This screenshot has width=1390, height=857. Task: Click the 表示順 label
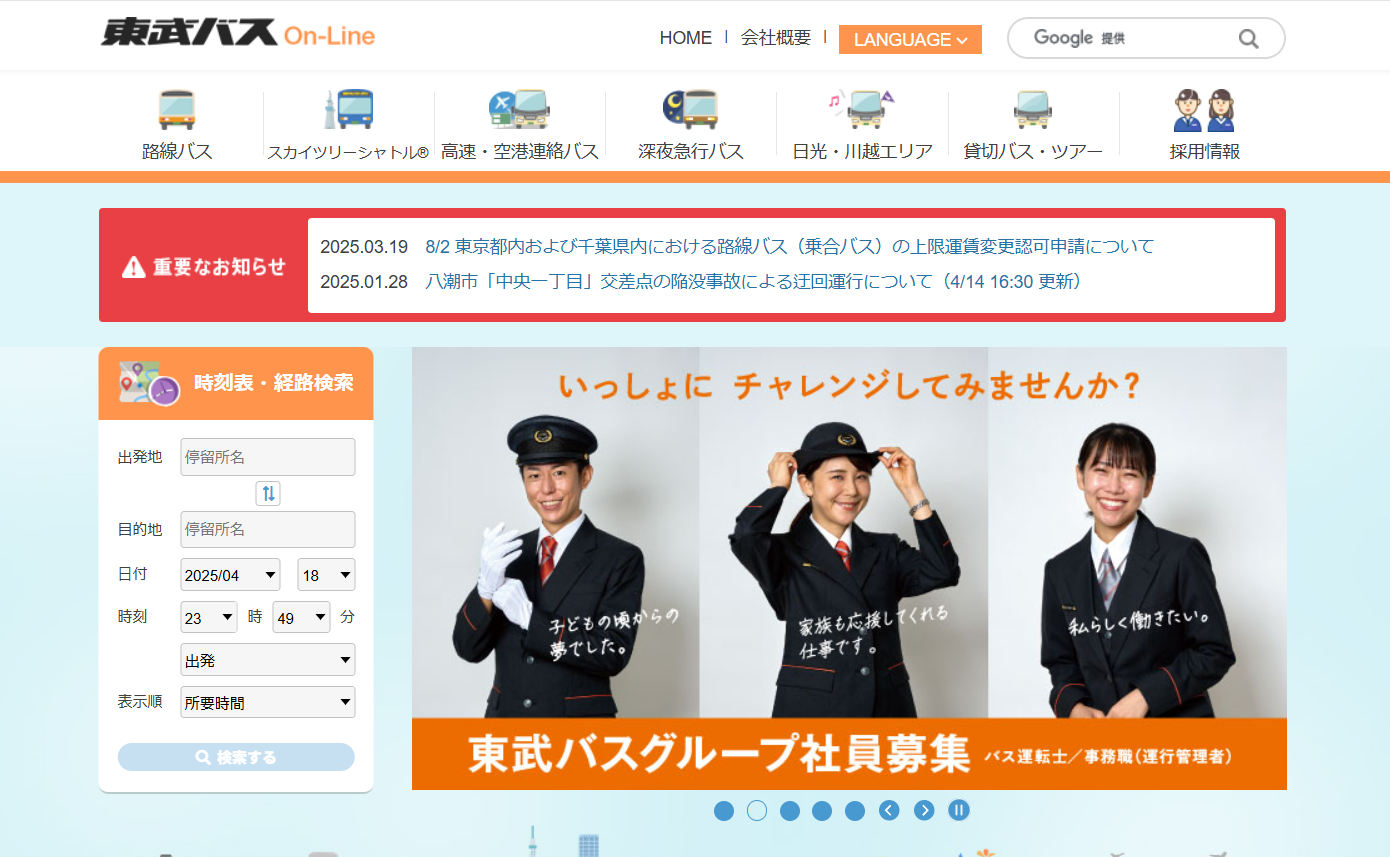tap(140, 701)
